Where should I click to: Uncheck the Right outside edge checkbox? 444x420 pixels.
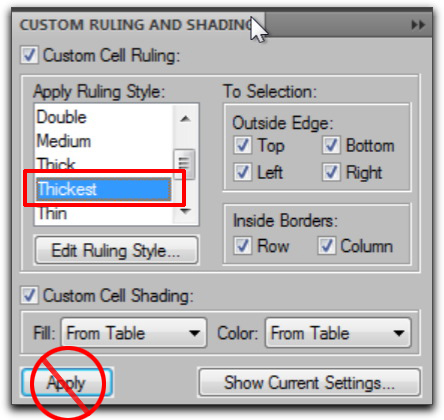click(331, 172)
